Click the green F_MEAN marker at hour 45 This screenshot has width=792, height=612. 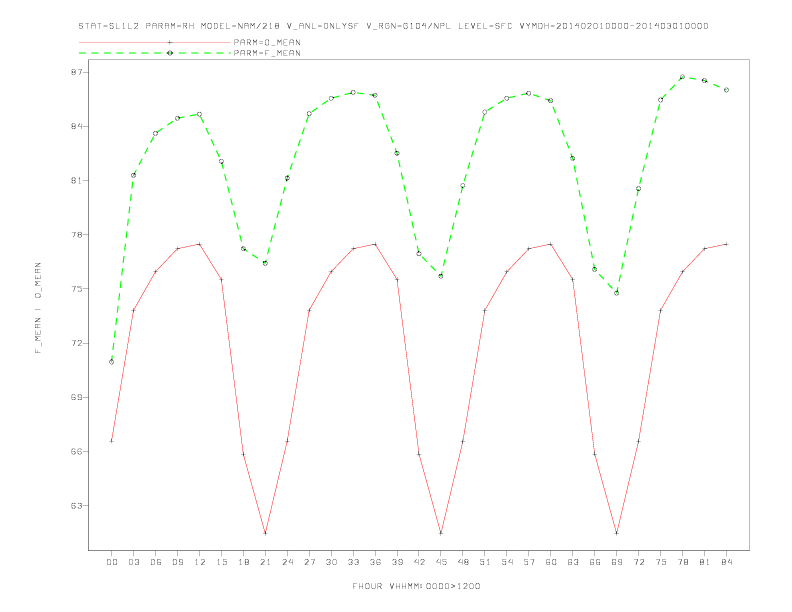pyautogui.click(x=441, y=276)
